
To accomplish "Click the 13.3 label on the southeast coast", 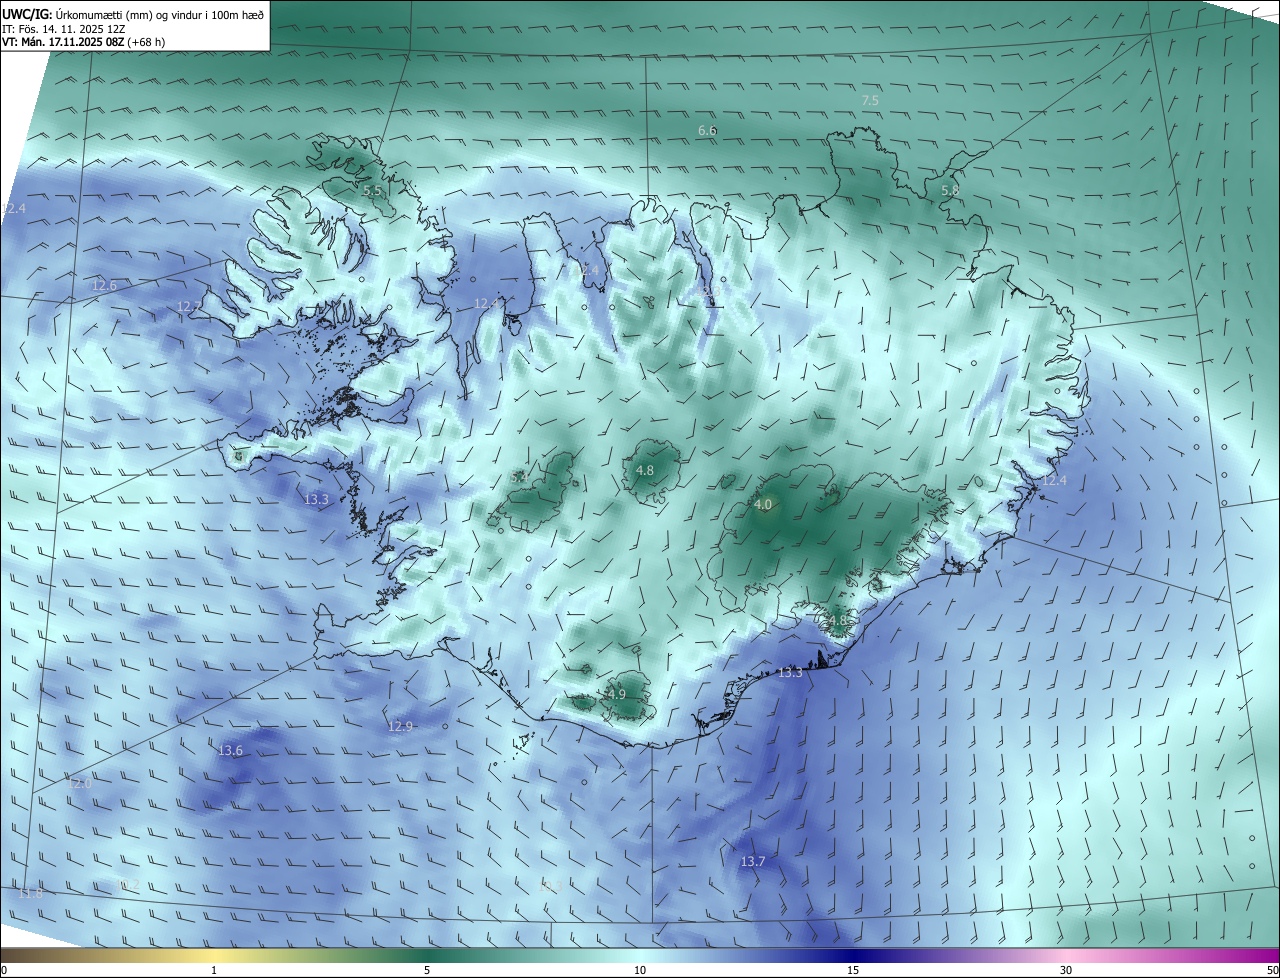I will 790,673.
